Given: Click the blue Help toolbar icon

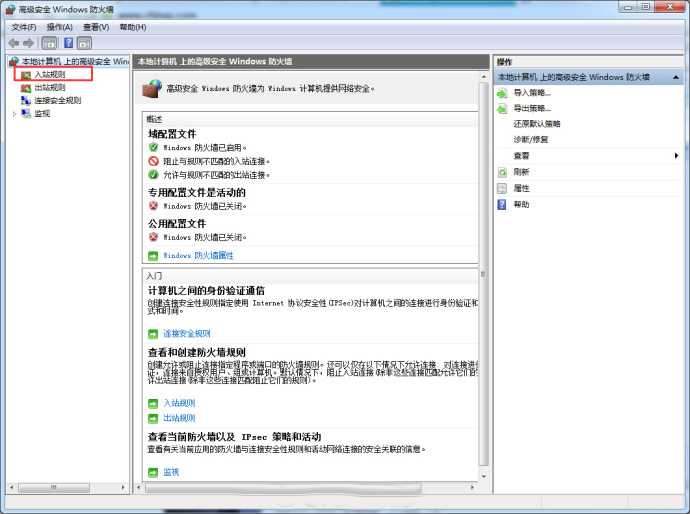Looking at the screenshot, I should coord(69,43).
